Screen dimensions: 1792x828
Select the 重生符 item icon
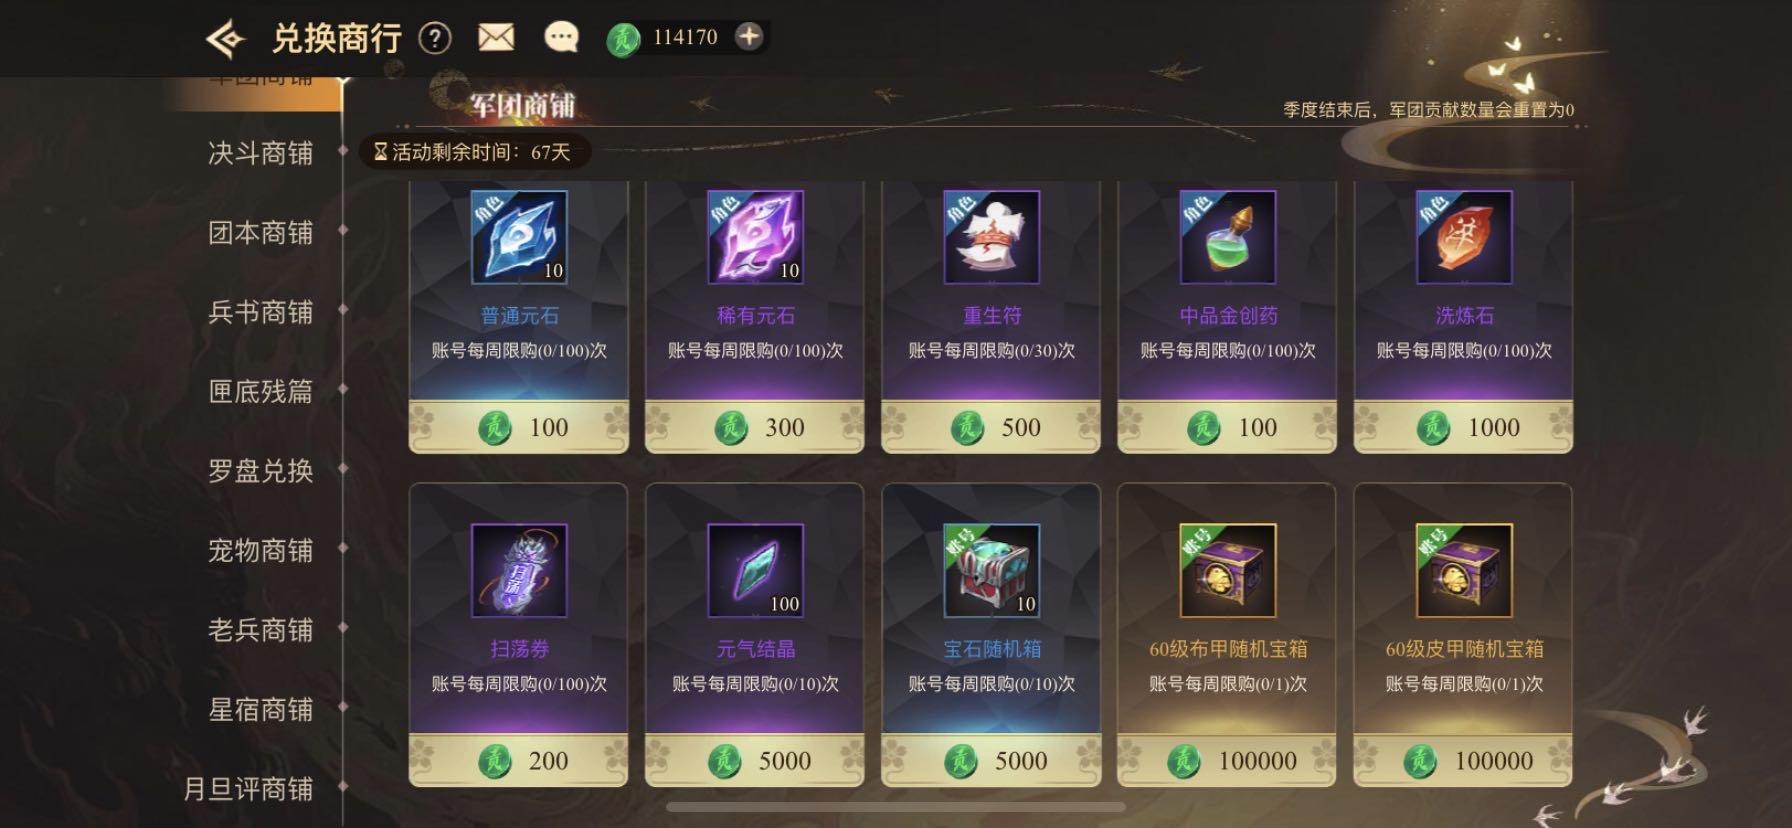tap(992, 237)
